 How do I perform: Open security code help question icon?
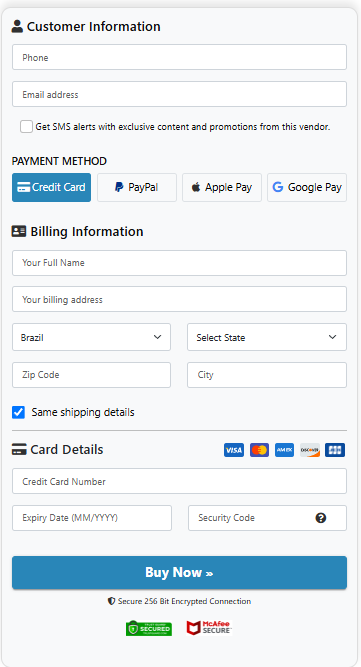(321, 518)
